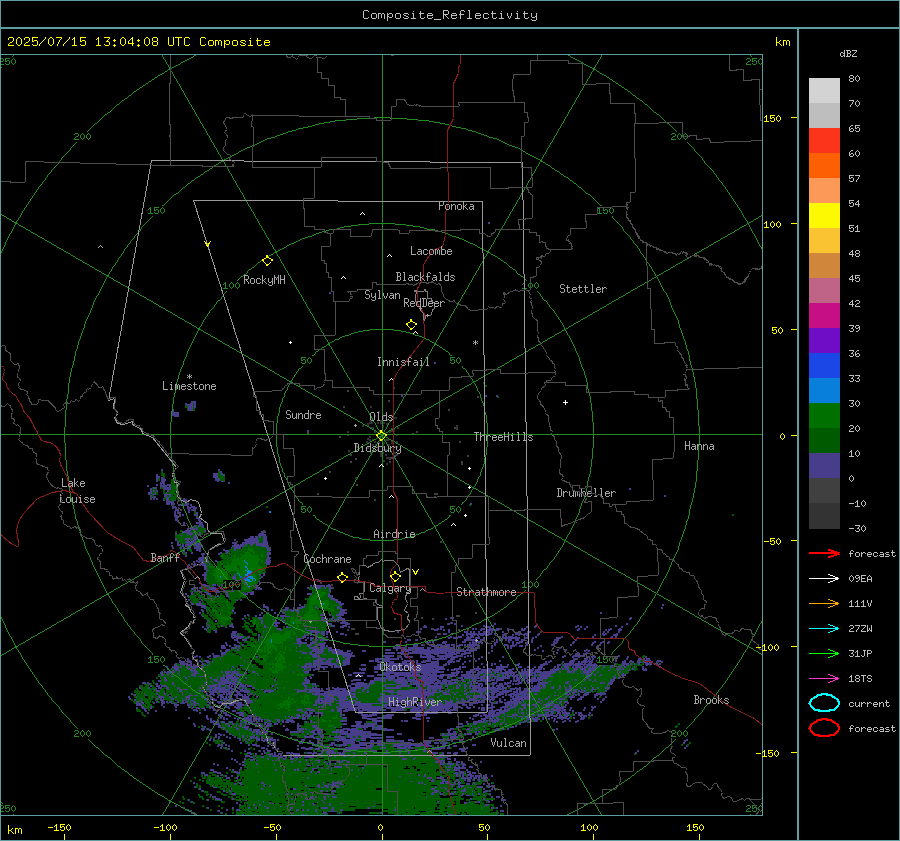Click the Innisfail label
Screen dimensions: 900x841
pyautogui.click(x=403, y=362)
